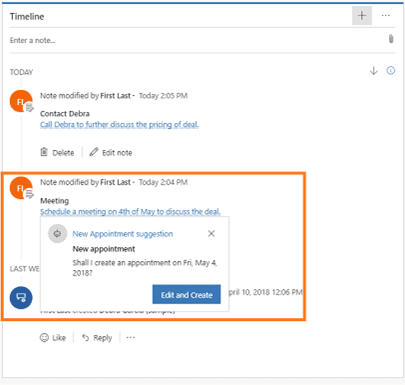The image size is (405, 385).
Task: Click the Timeline heading
Action: click(x=27, y=17)
